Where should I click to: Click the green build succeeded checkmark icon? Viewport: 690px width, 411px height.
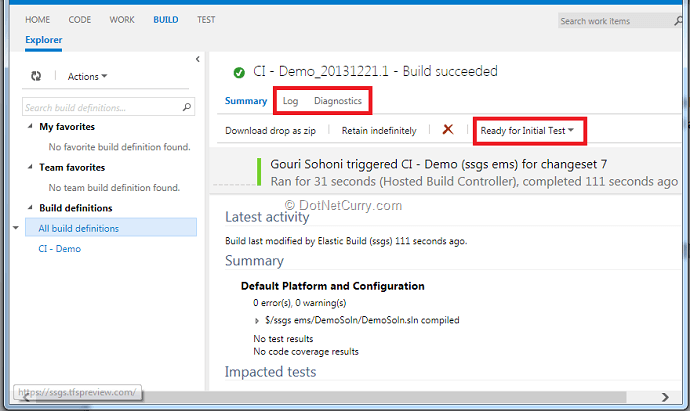(x=239, y=72)
